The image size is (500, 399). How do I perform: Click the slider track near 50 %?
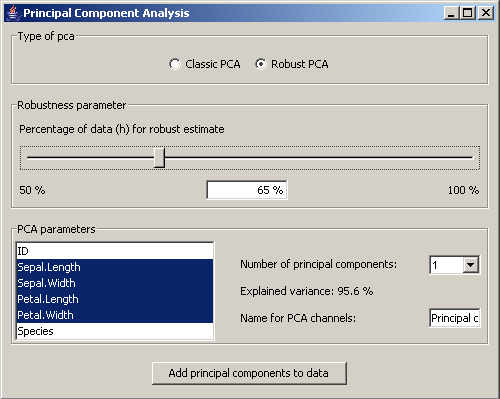[33, 158]
